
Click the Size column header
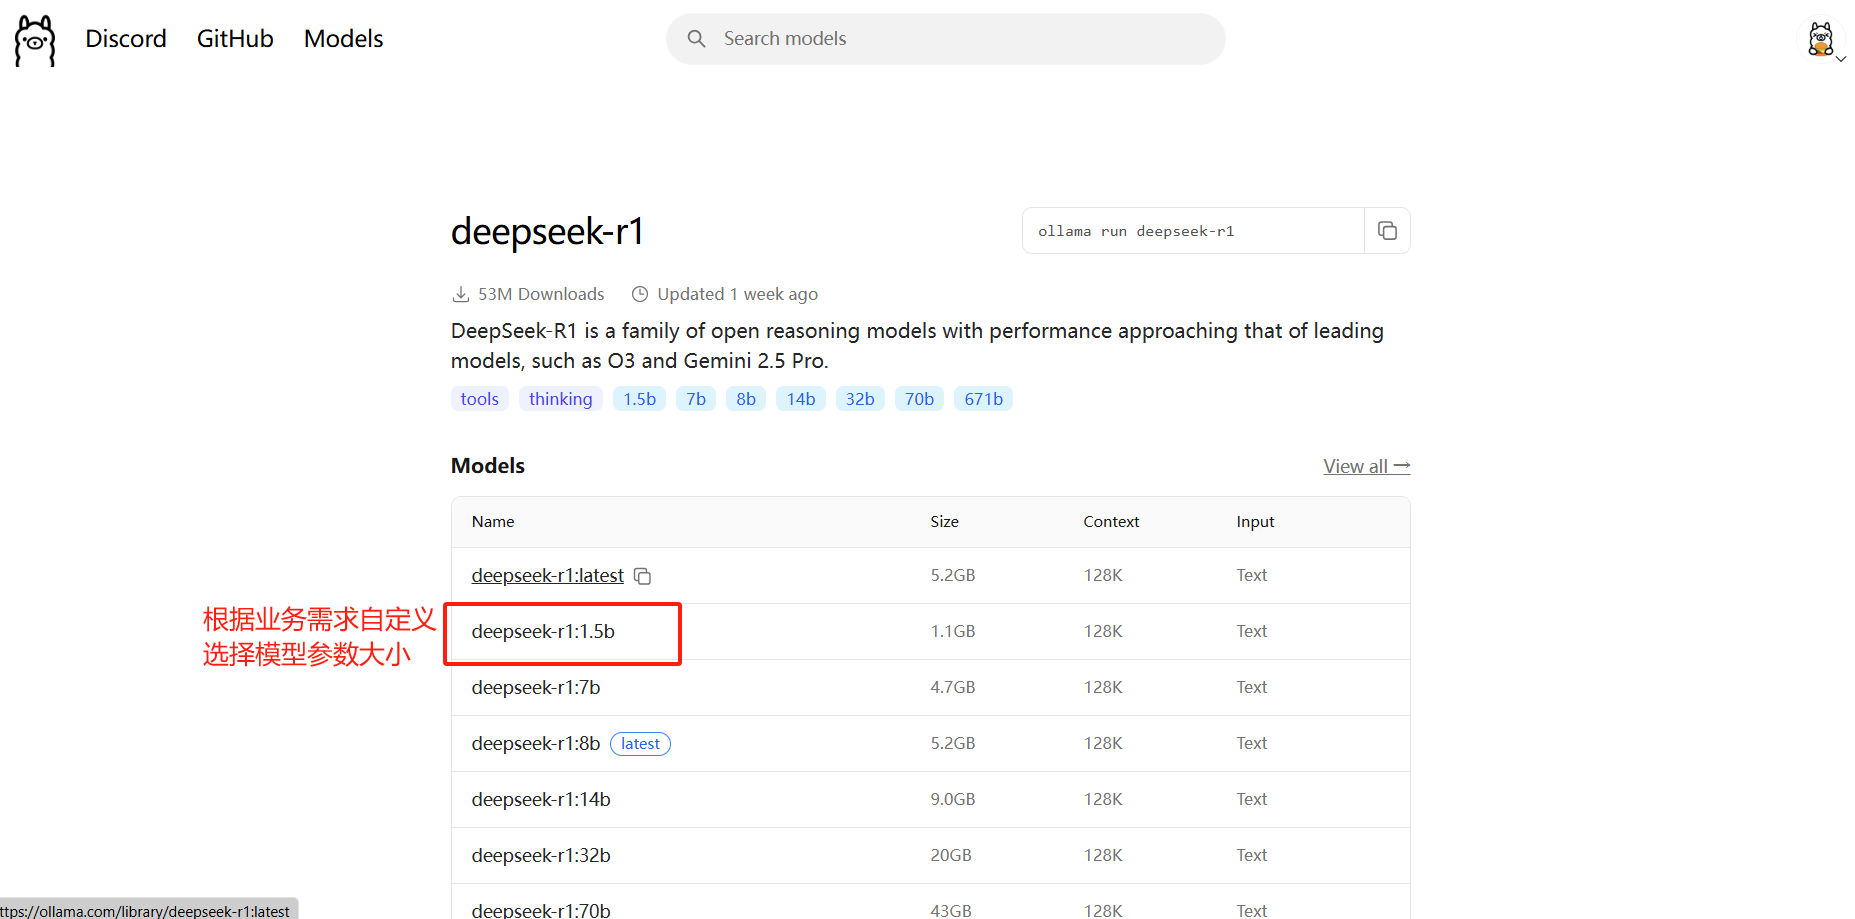point(944,522)
